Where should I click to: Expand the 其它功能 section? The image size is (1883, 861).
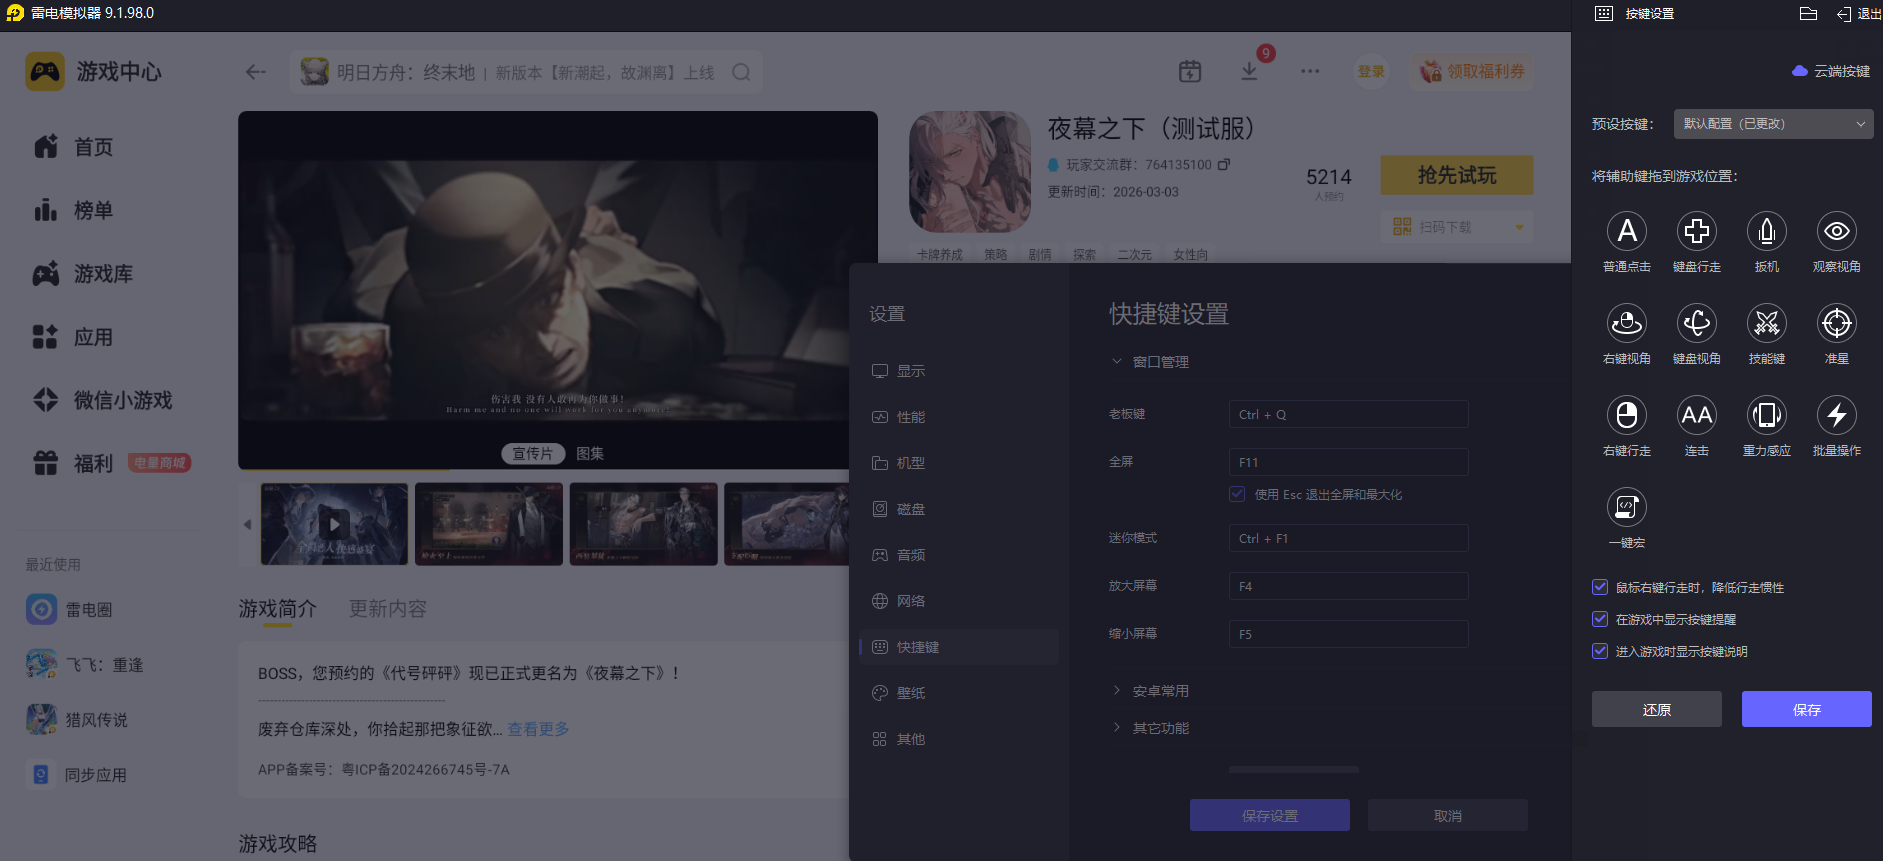(1117, 728)
